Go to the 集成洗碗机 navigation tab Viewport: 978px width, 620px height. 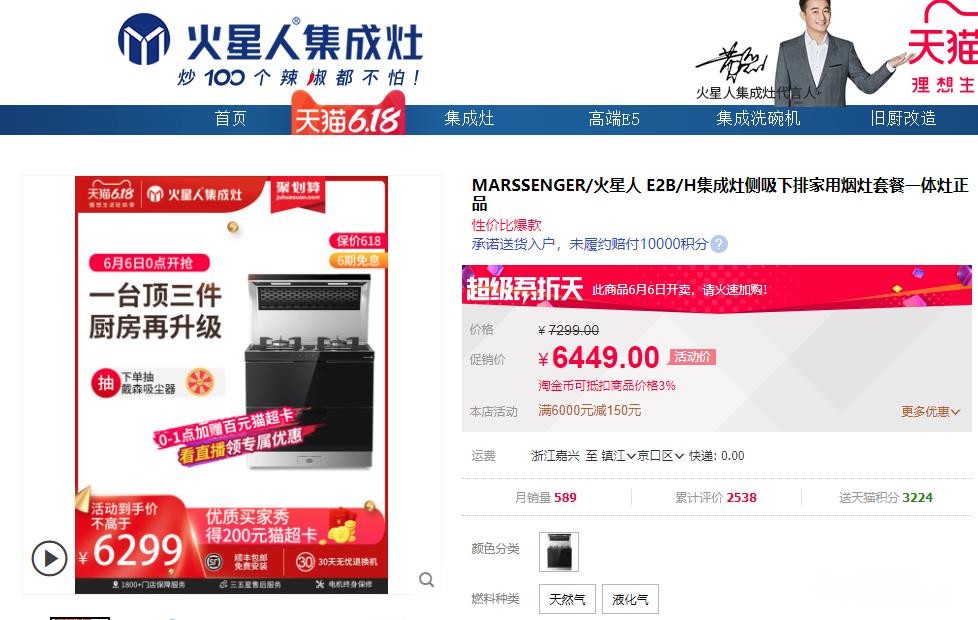[x=758, y=119]
